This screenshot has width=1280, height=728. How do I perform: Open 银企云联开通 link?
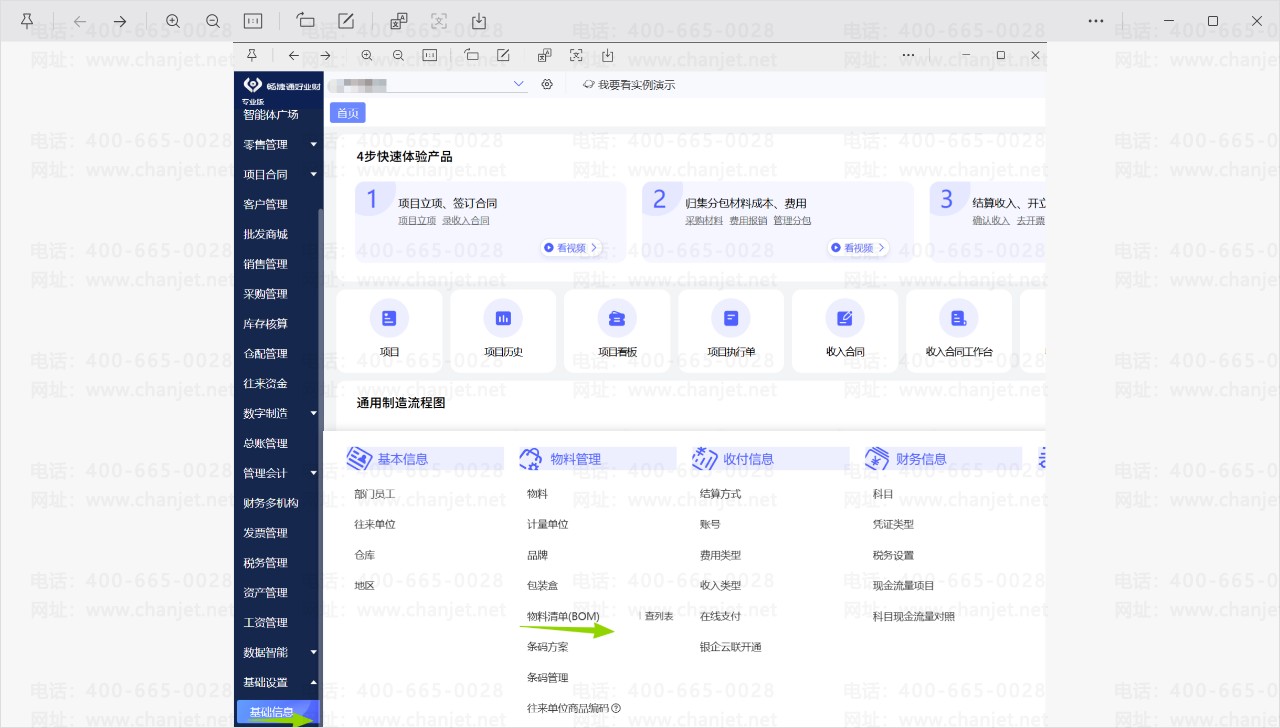pos(731,647)
